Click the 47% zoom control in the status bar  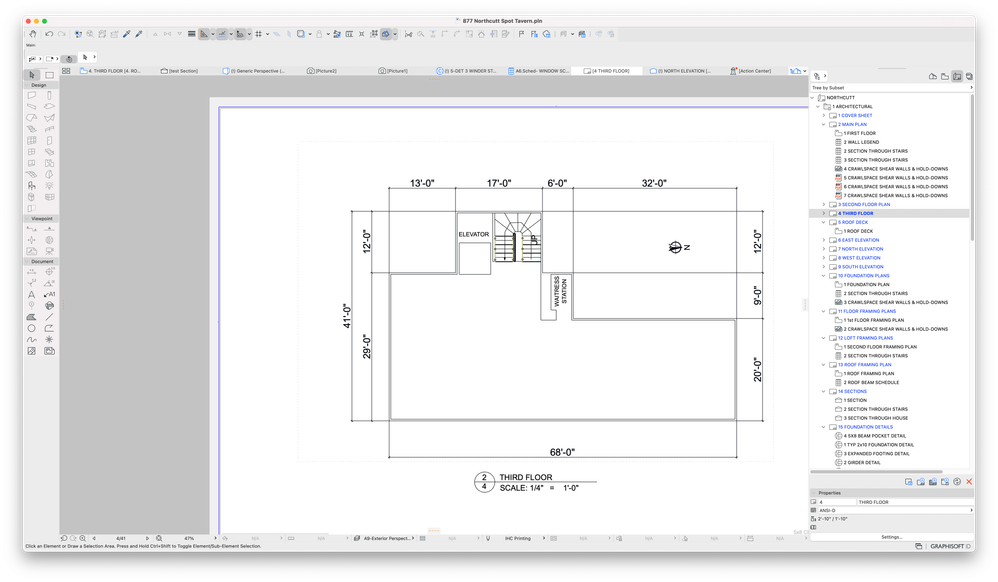(190, 538)
